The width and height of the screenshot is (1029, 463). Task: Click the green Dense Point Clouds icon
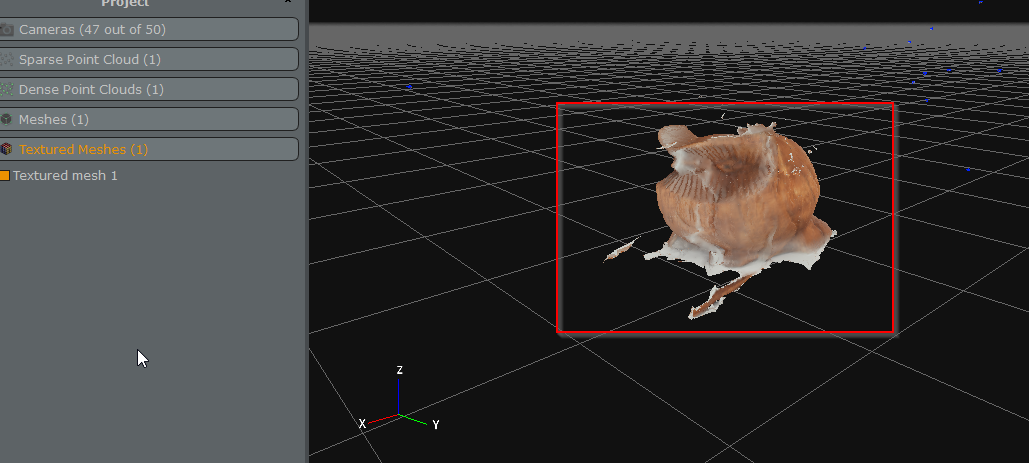click(x=7, y=90)
